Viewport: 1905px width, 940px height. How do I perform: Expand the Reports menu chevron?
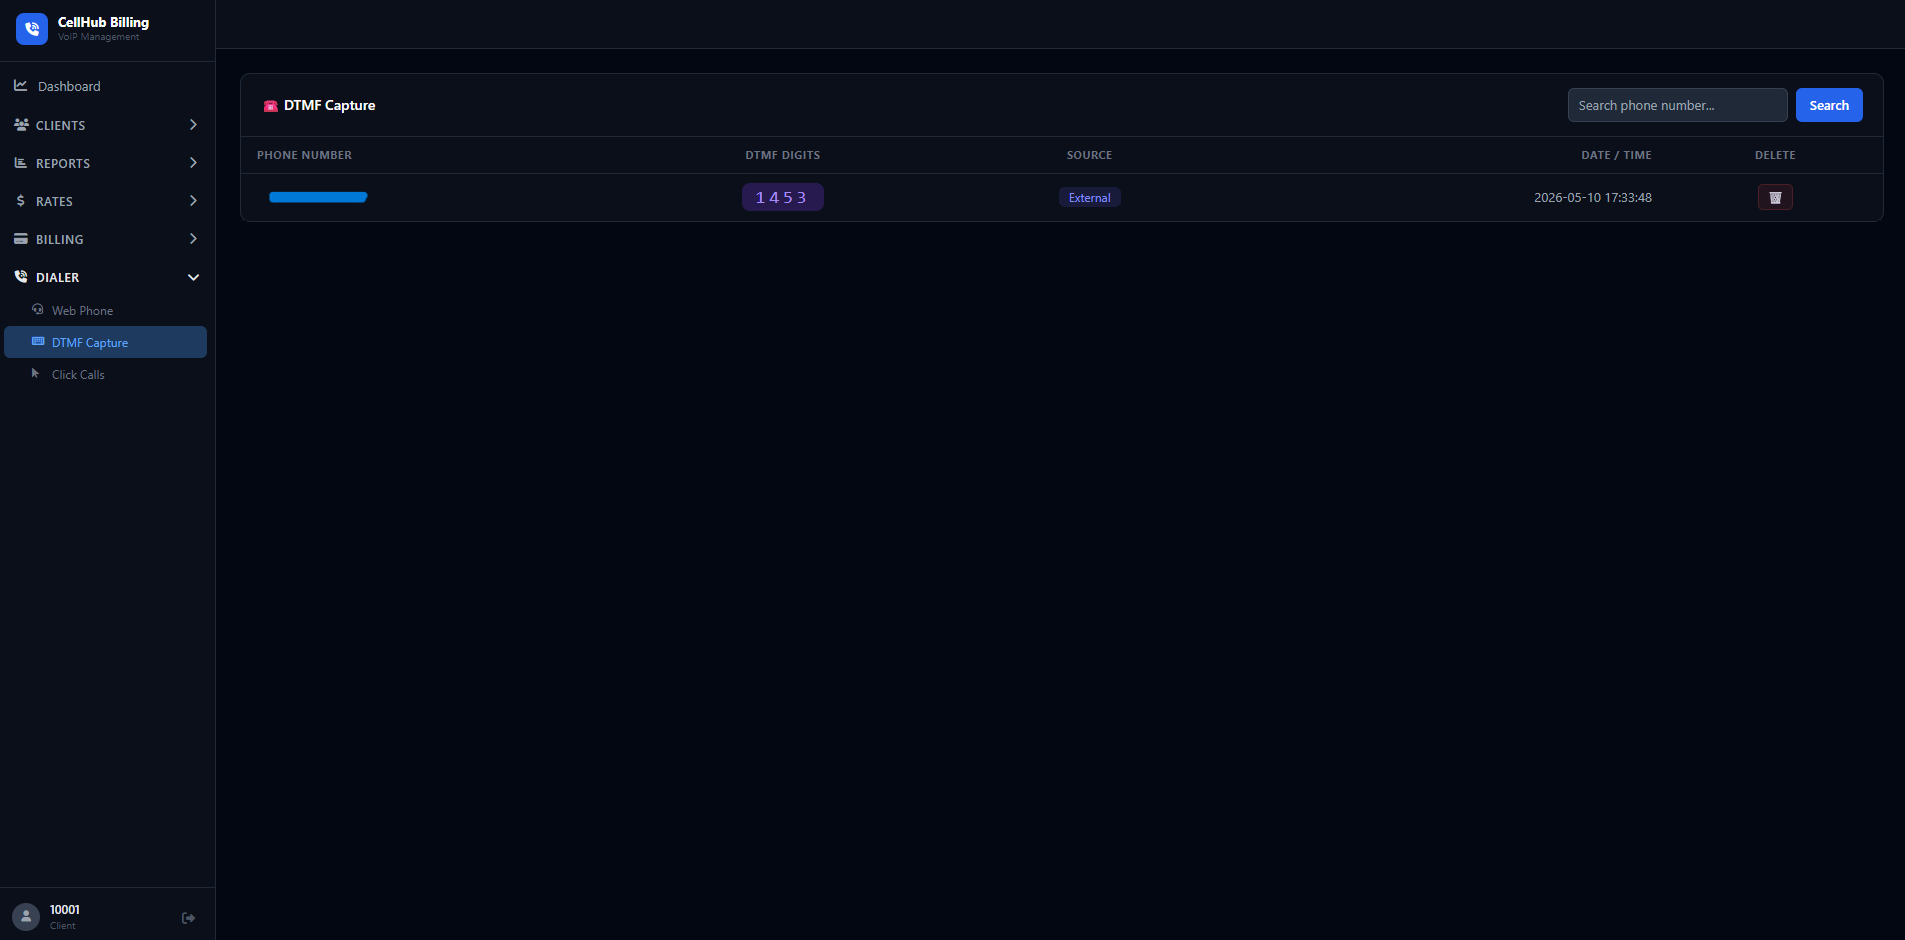193,163
